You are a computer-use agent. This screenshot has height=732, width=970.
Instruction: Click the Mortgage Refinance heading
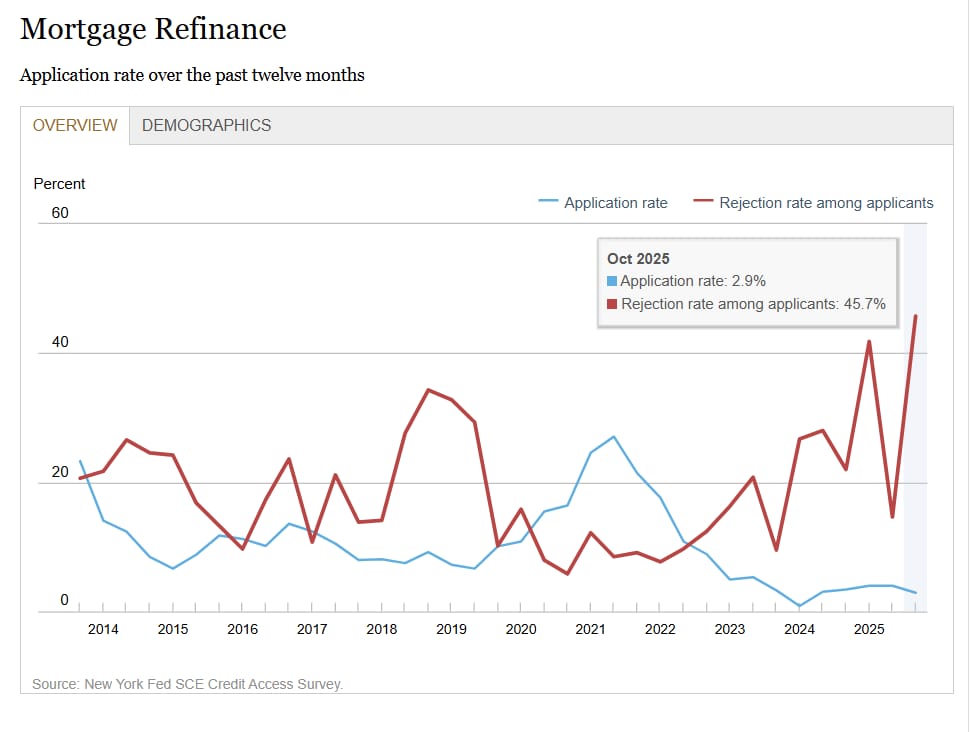[x=153, y=29]
